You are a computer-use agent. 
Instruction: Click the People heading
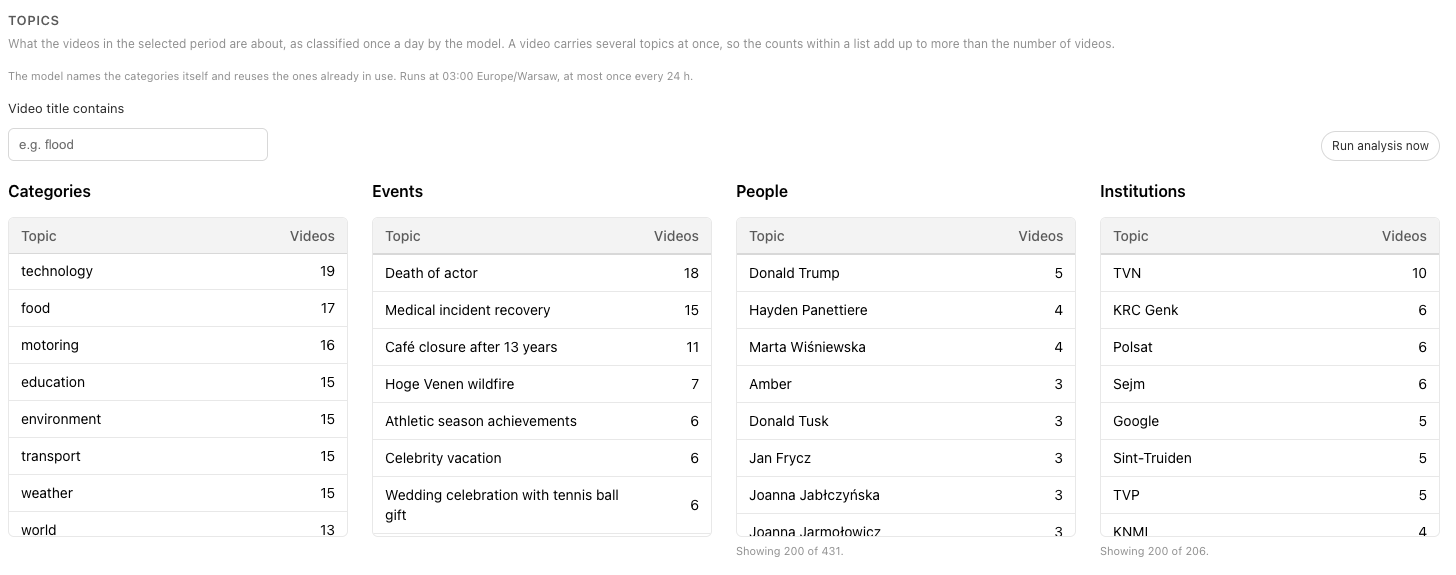pos(762,191)
